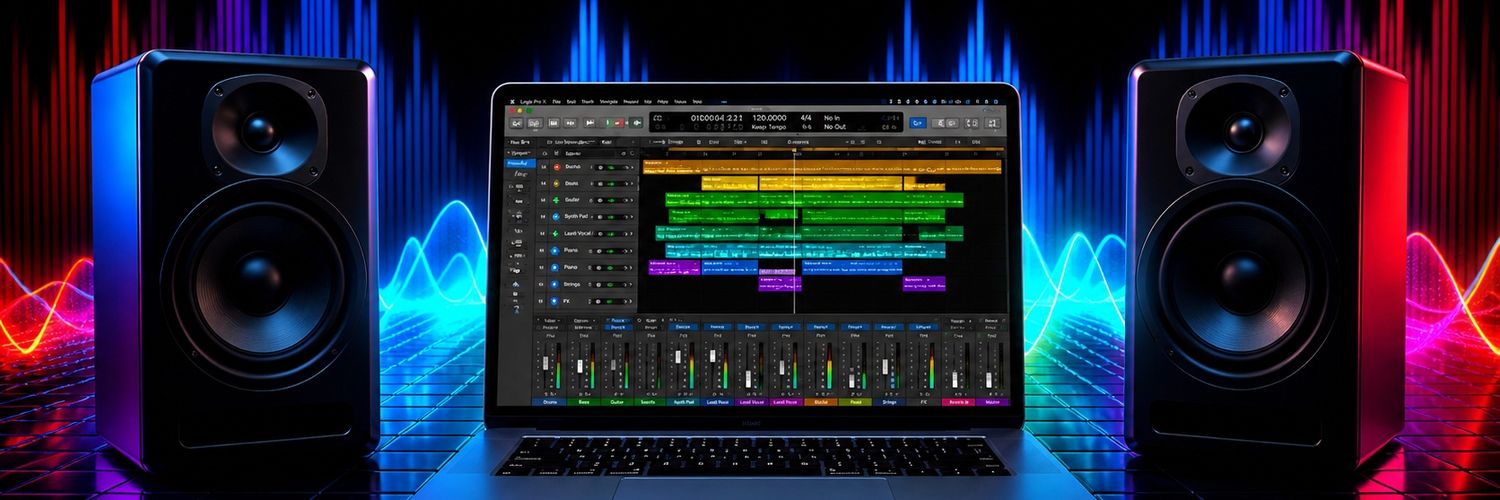Select the green Guitar track icon
Image resolution: width=1500 pixels, height=500 pixels.
point(556,200)
